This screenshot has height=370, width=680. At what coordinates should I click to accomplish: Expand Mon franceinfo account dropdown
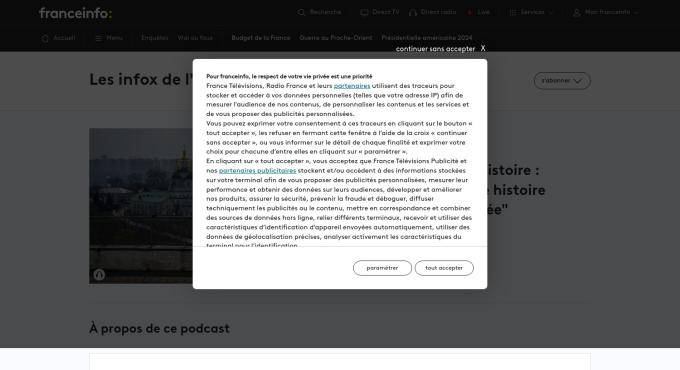[x=636, y=13]
